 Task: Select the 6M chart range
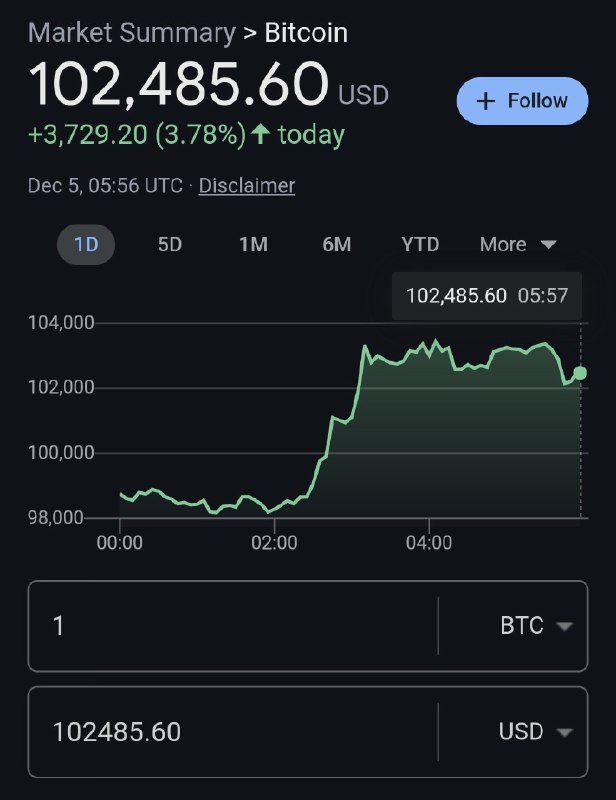pyautogui.click(x=337, y=244)
